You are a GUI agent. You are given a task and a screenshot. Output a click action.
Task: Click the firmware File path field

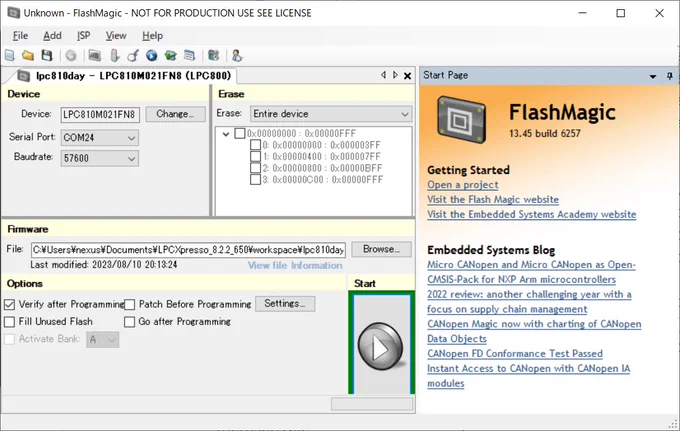[188, 250]
